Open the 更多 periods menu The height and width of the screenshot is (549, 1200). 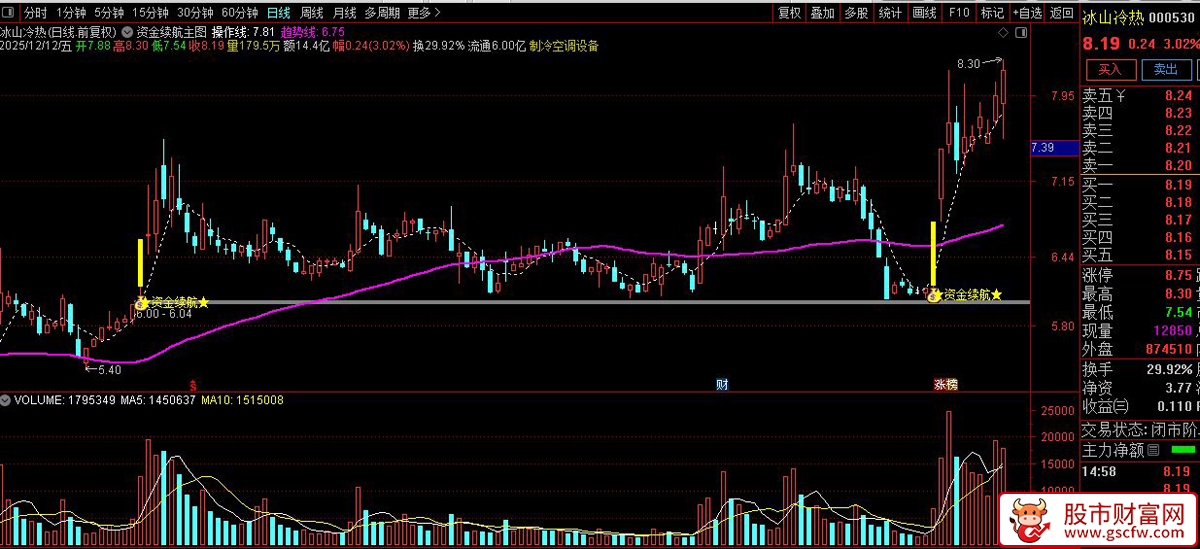(424, 13)
